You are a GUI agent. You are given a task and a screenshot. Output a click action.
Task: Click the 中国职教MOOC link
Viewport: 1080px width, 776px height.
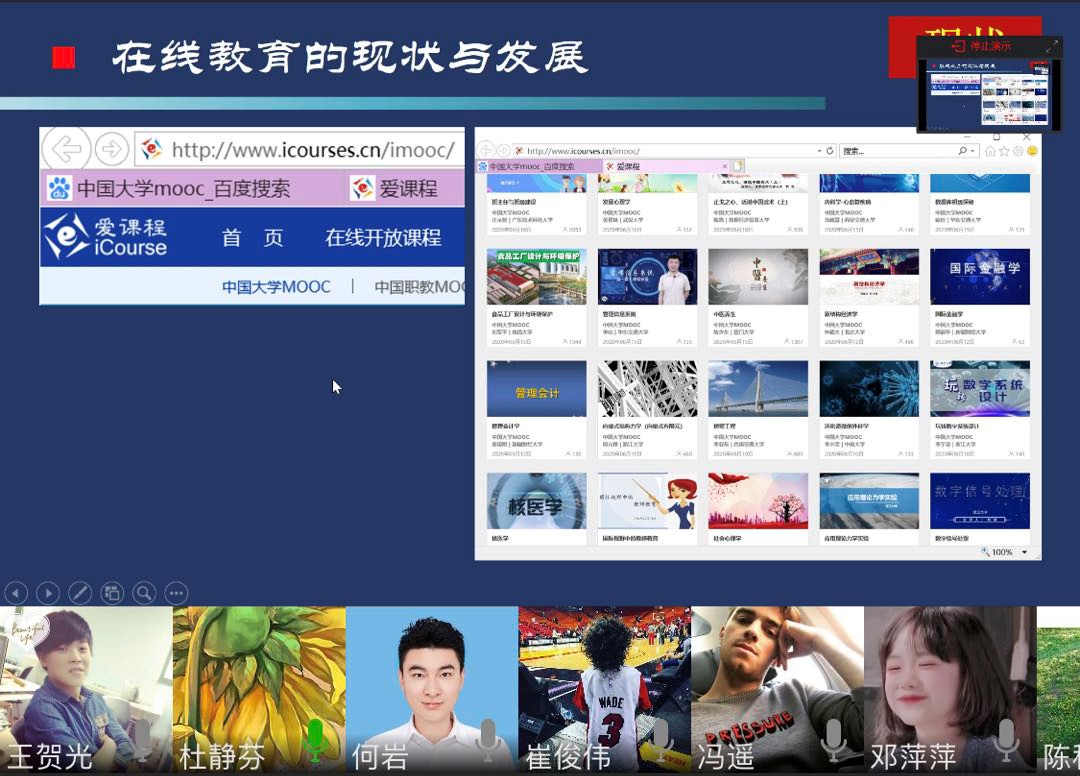[419, 286]
